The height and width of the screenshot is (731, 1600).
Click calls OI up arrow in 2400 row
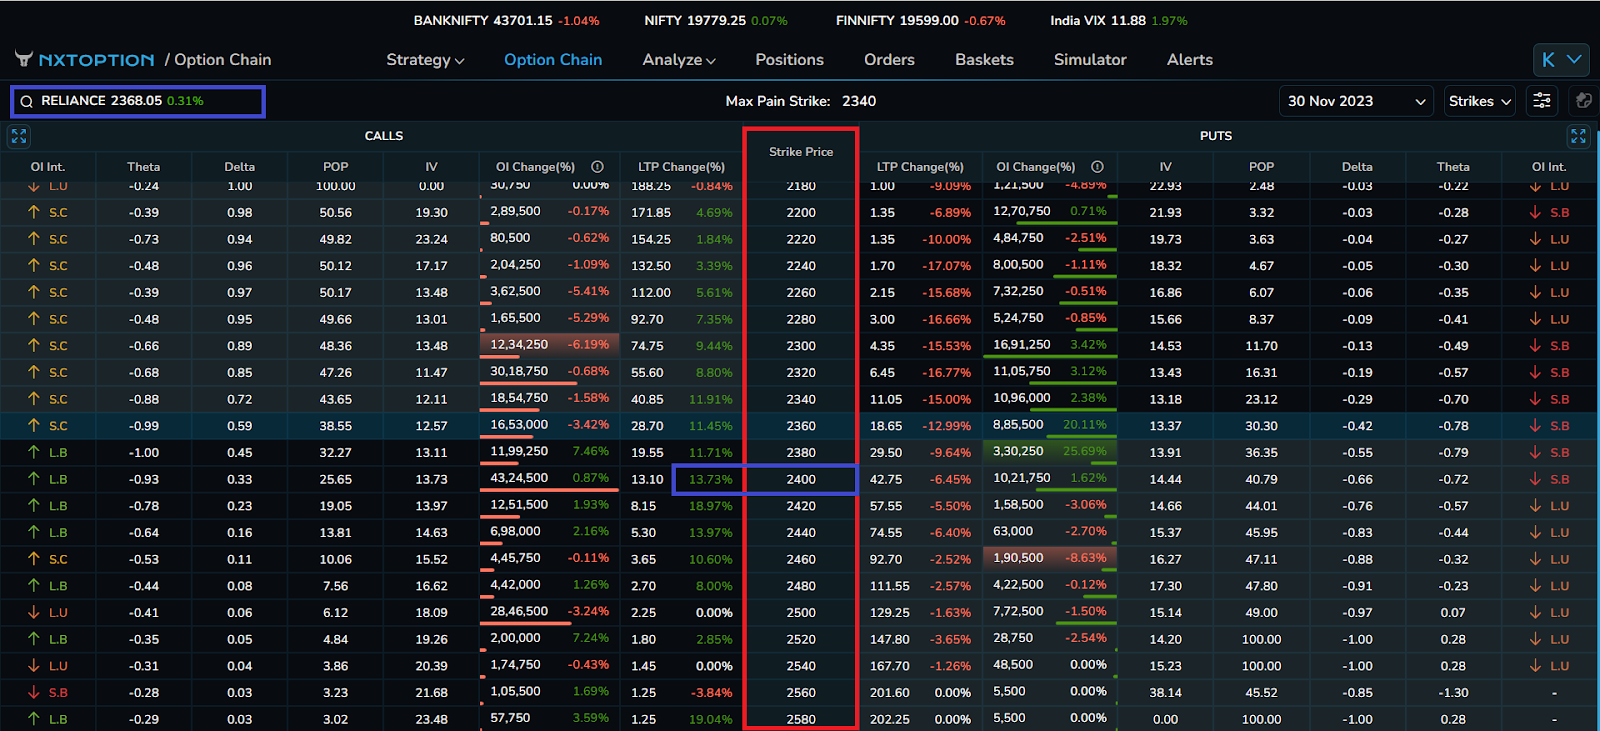click(x=34, y=479)
